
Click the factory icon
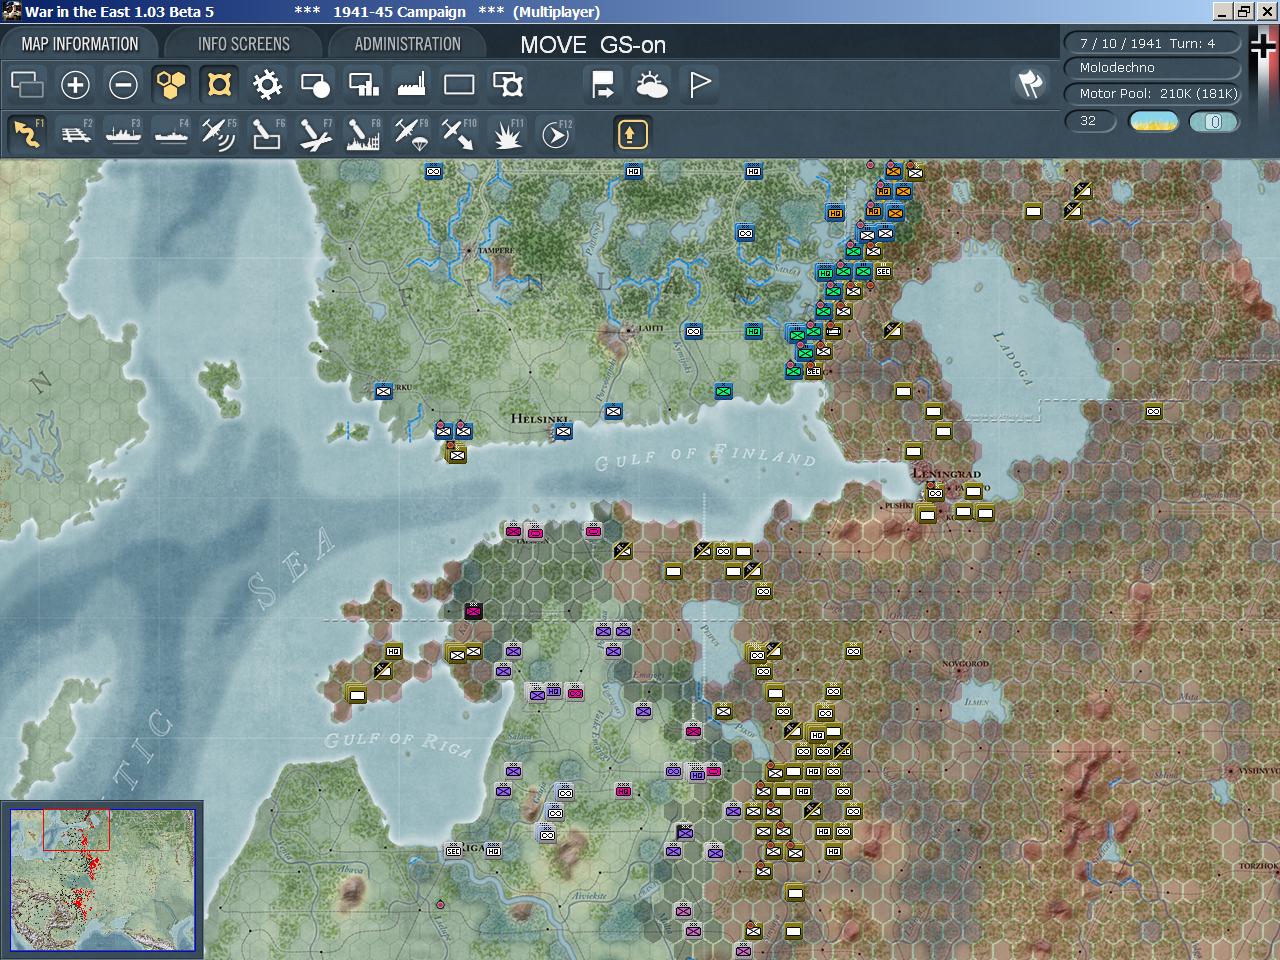[411, 85]
